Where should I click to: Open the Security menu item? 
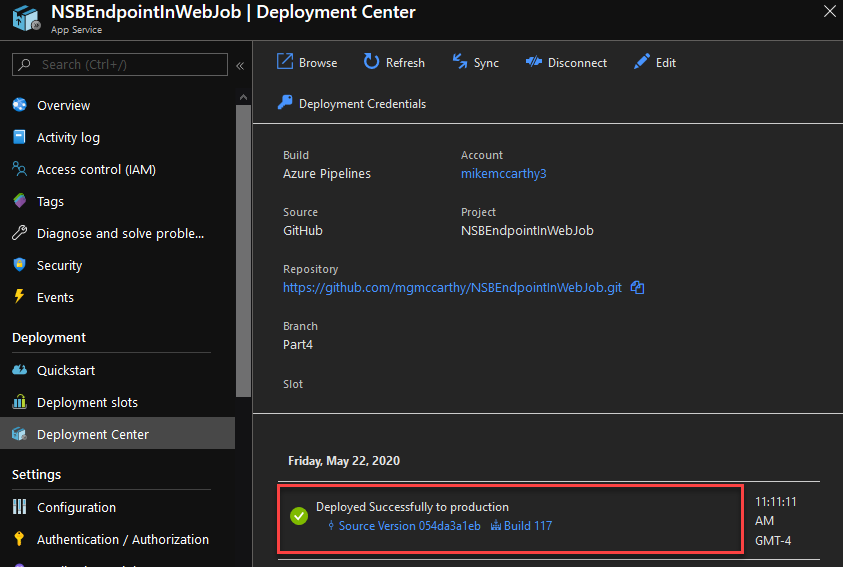60,265
